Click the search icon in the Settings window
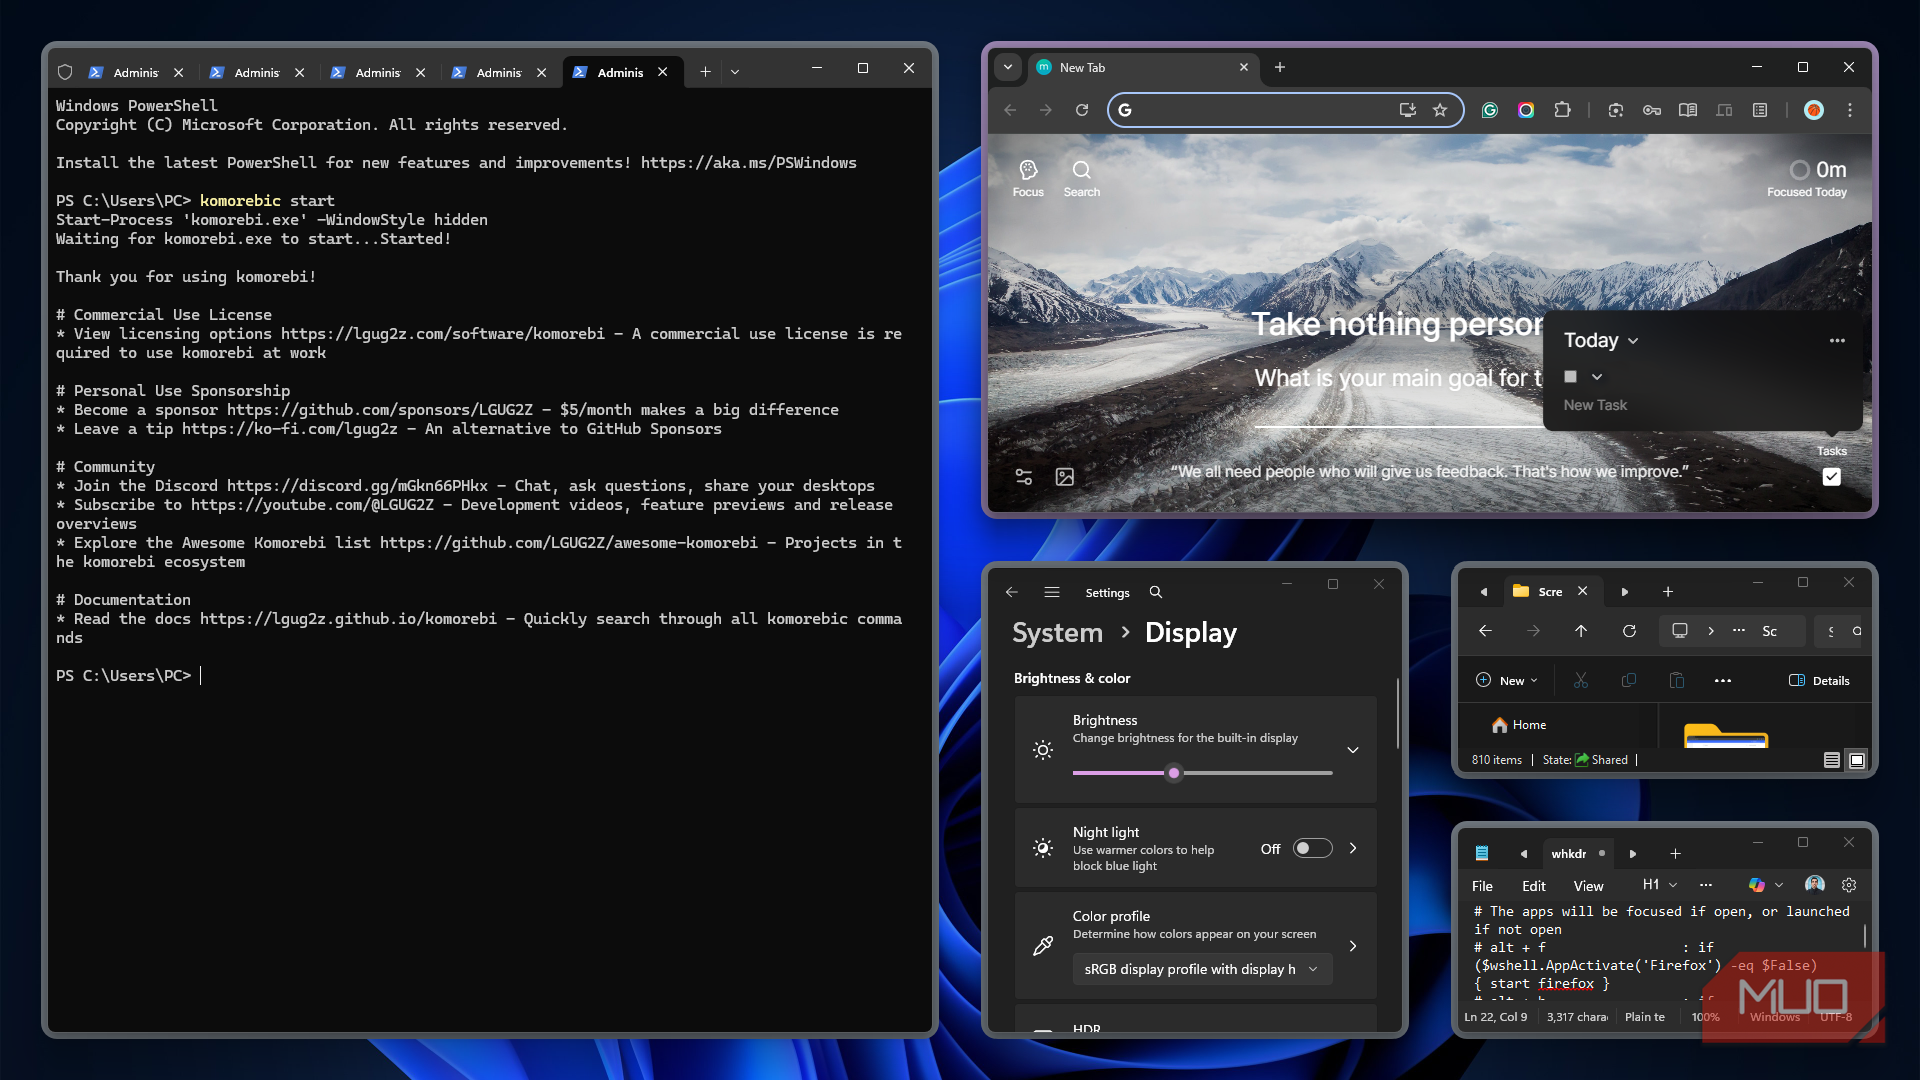This screenshot has width=1920, height=1080. coord(1156,592)
